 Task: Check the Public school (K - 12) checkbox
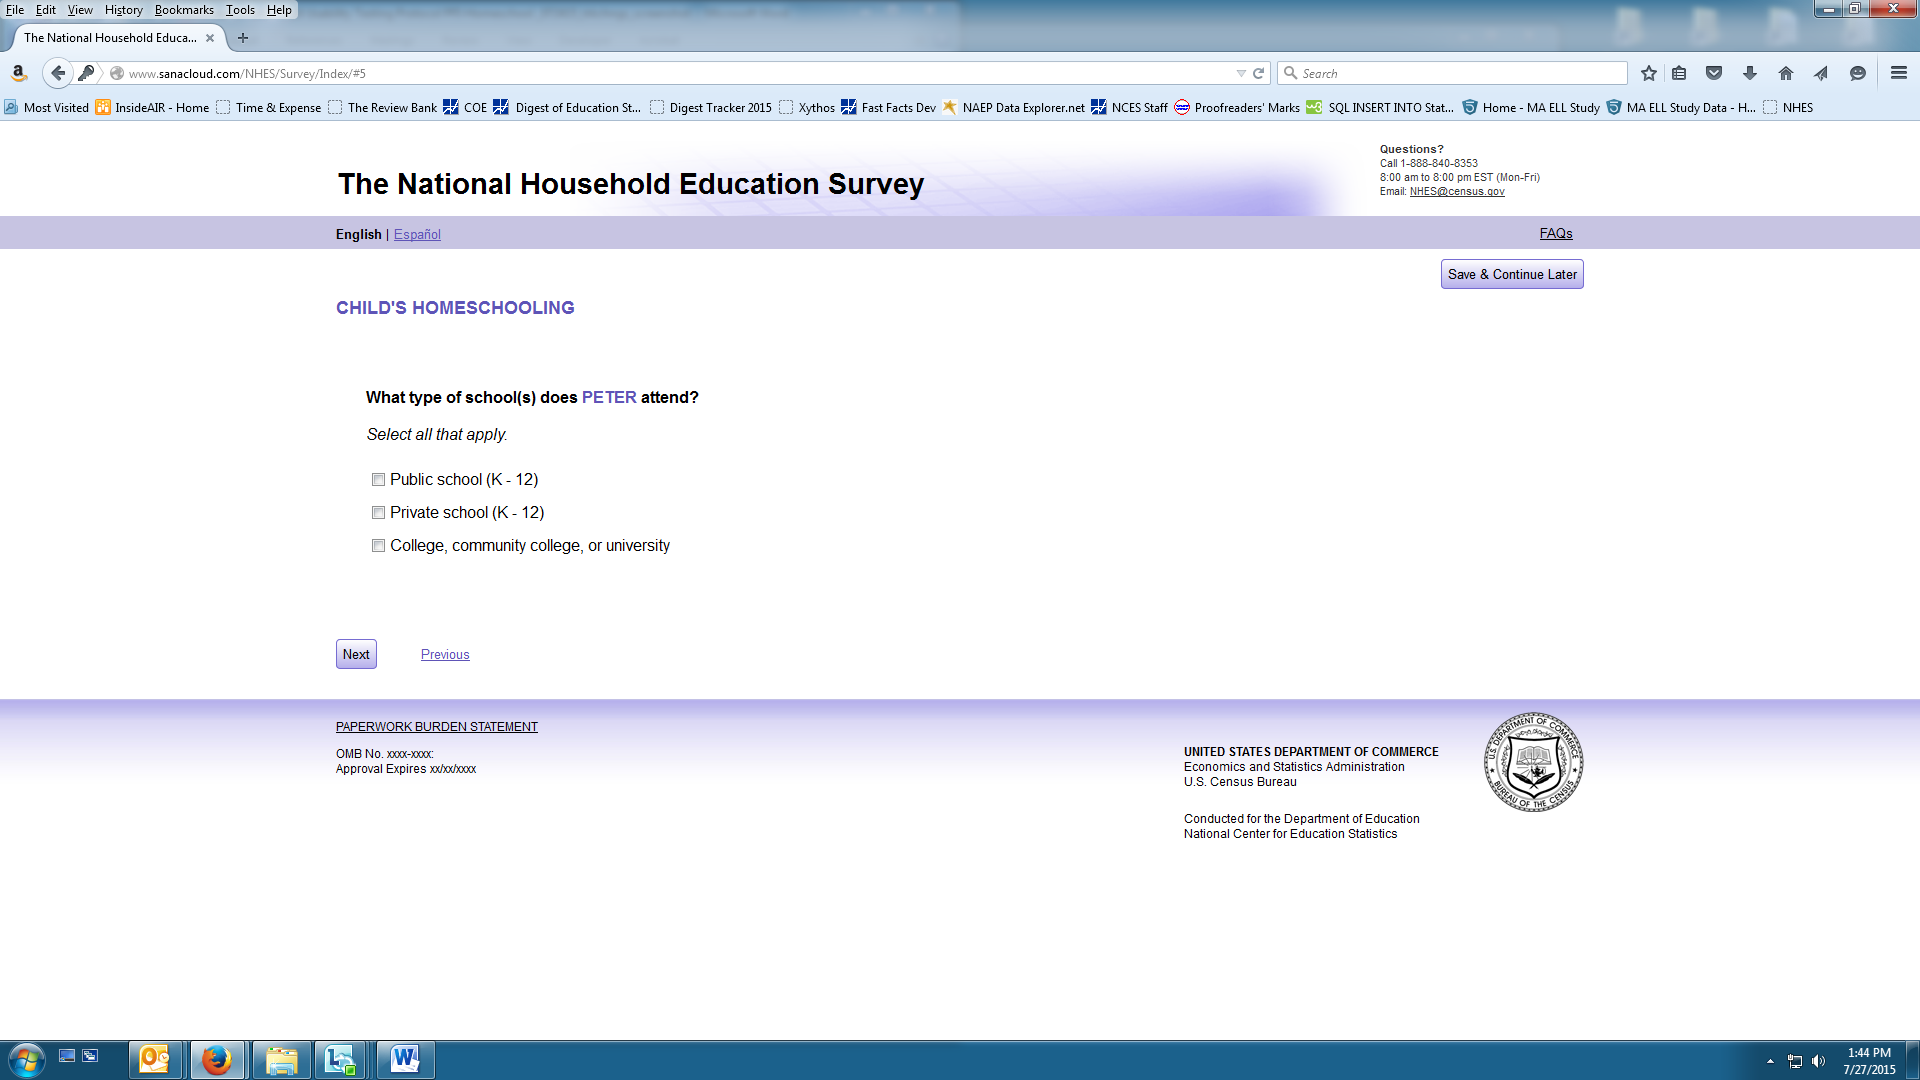tap(378, 480)
